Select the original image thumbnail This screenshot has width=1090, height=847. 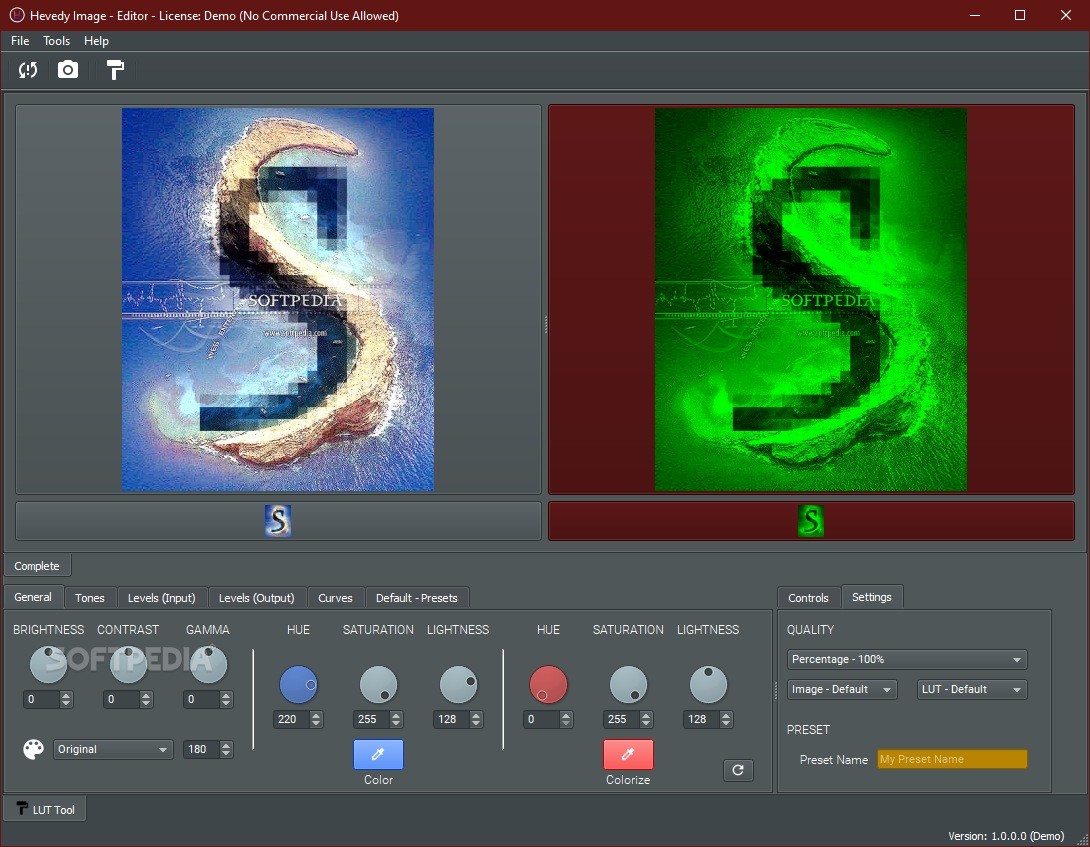coord(277,521)
